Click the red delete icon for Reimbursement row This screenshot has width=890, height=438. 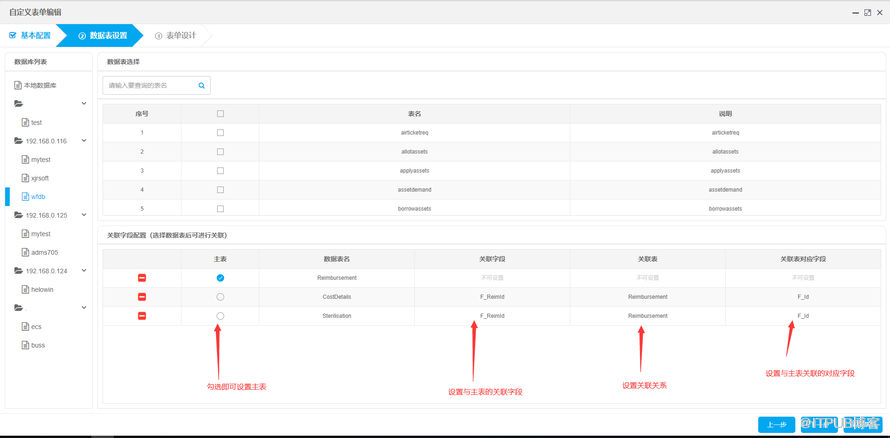(x=142, y=278)
